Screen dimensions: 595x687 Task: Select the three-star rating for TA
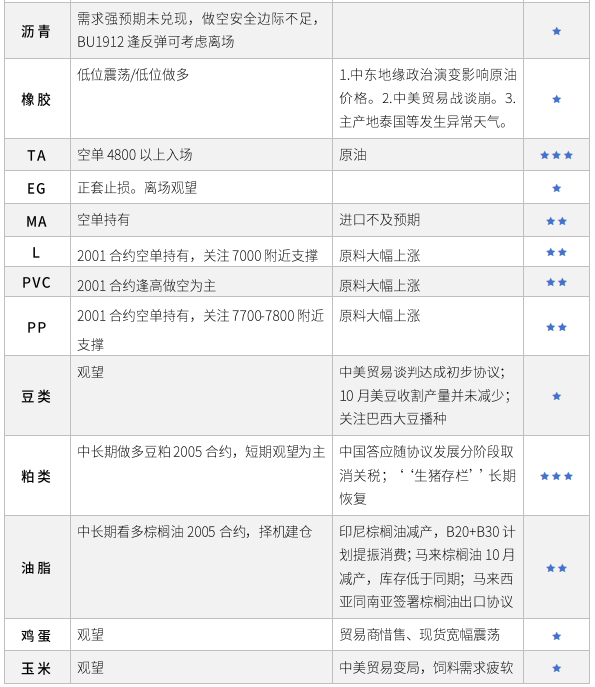pyautogui.click(x=556, y=155)
